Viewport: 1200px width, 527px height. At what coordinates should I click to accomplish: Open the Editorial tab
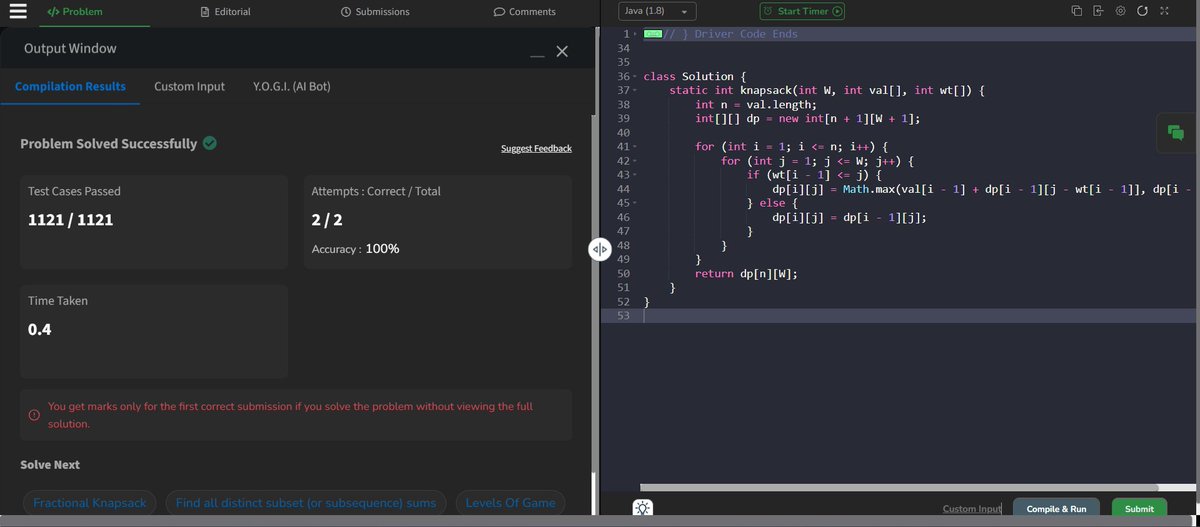pyautogui.click(x=225, y=12)
